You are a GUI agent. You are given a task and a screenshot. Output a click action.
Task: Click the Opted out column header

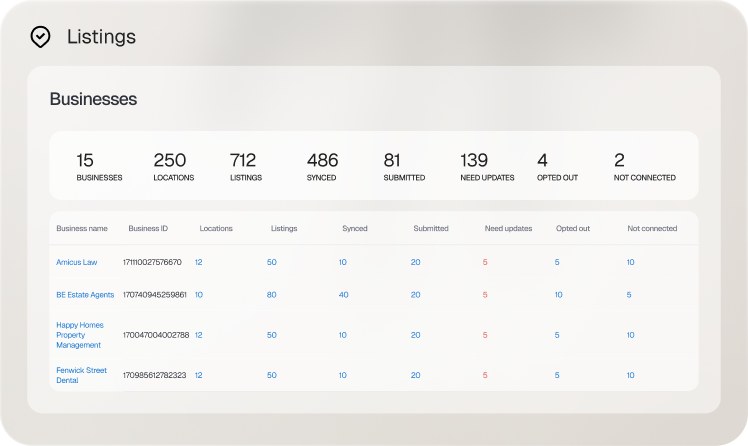(572, 228)
